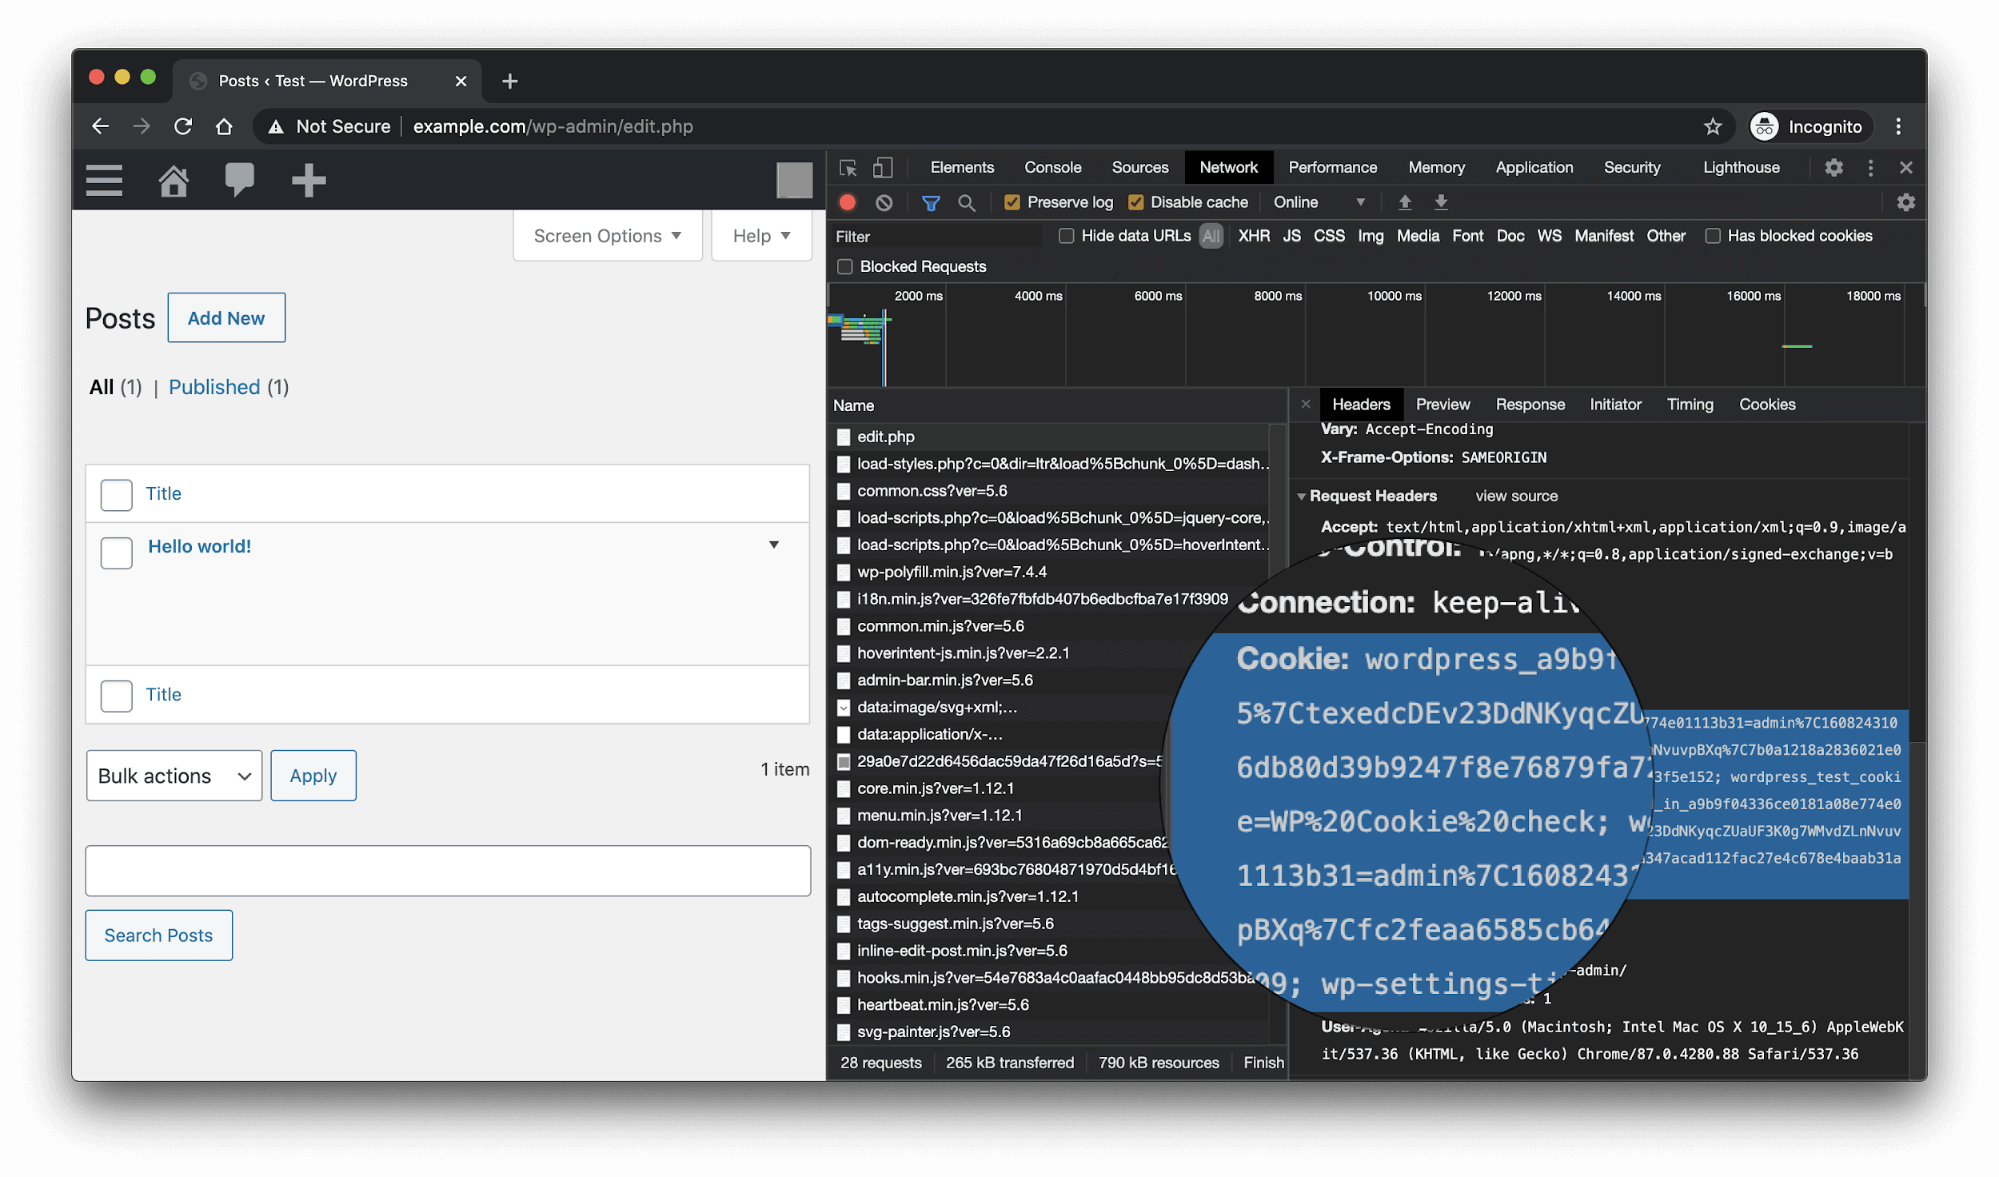Screen dimensions: 1999x1177
Task: Expand the Screen Options panel
Action: coord(607,236)
